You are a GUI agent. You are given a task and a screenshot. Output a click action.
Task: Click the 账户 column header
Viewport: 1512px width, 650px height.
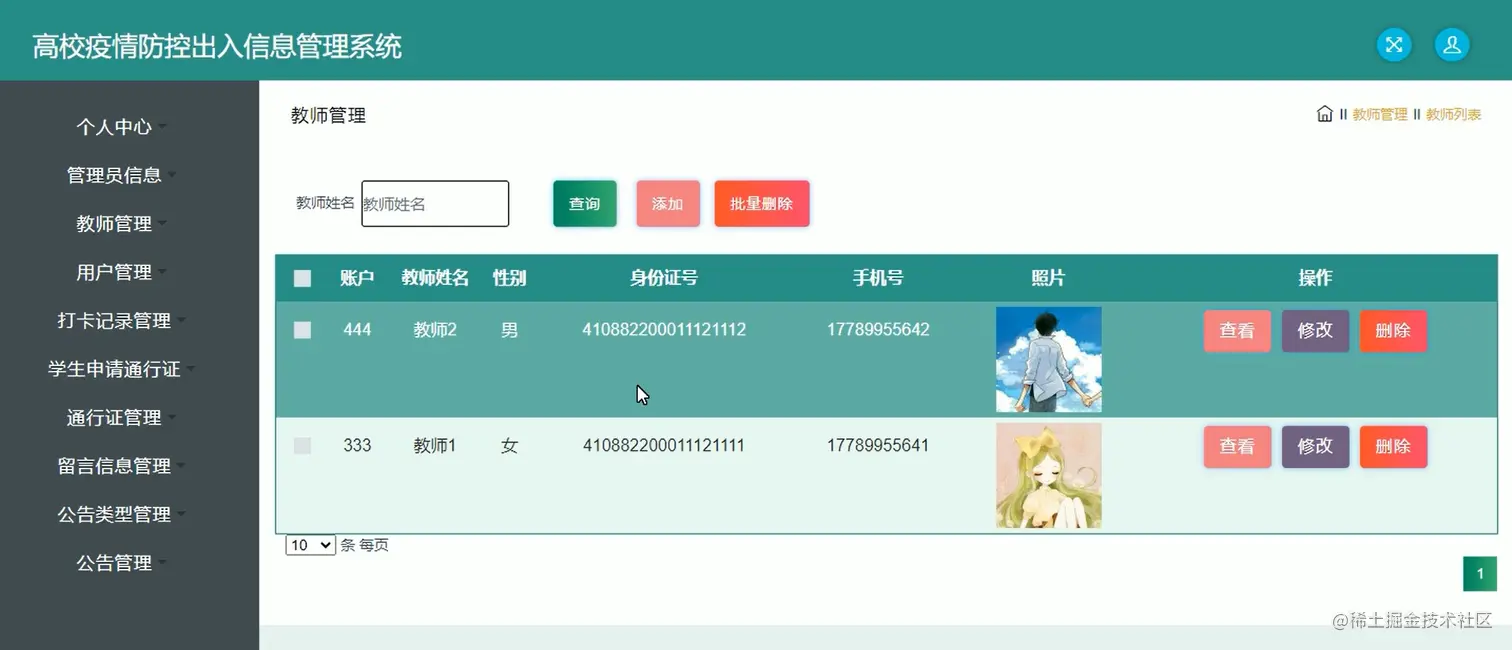pyautogui.click(x=357, y=278)
